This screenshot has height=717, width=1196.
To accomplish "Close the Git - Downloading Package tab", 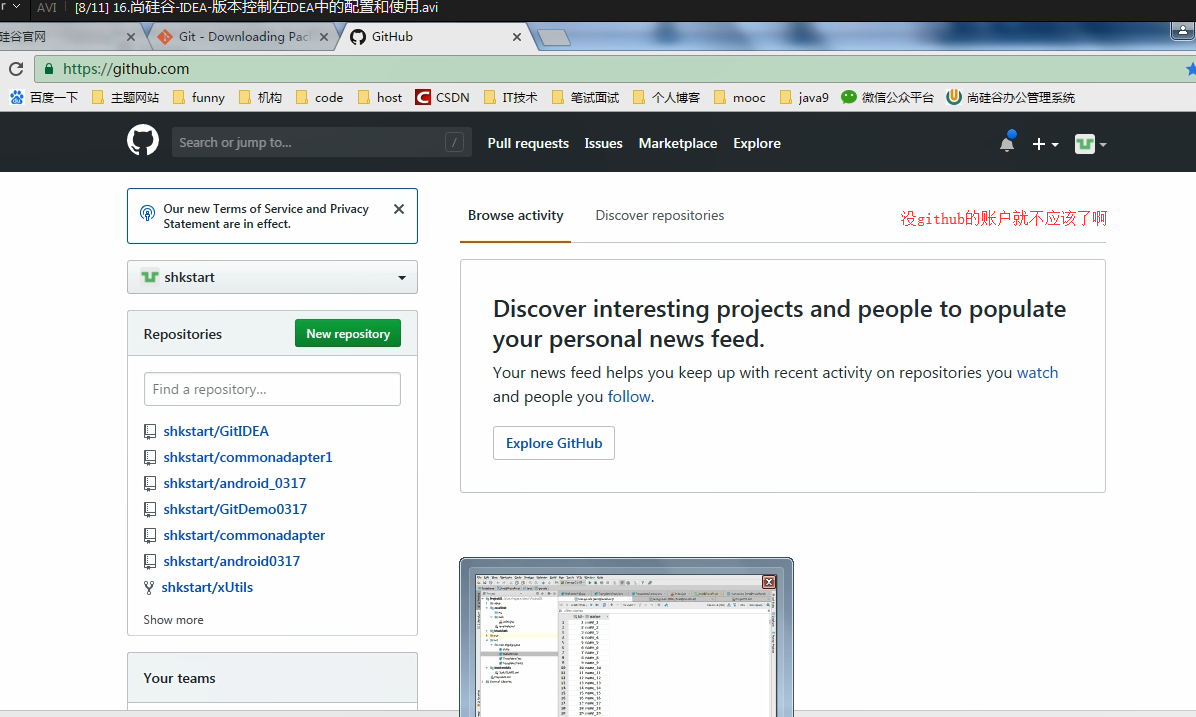I will [x=324, y=37].
